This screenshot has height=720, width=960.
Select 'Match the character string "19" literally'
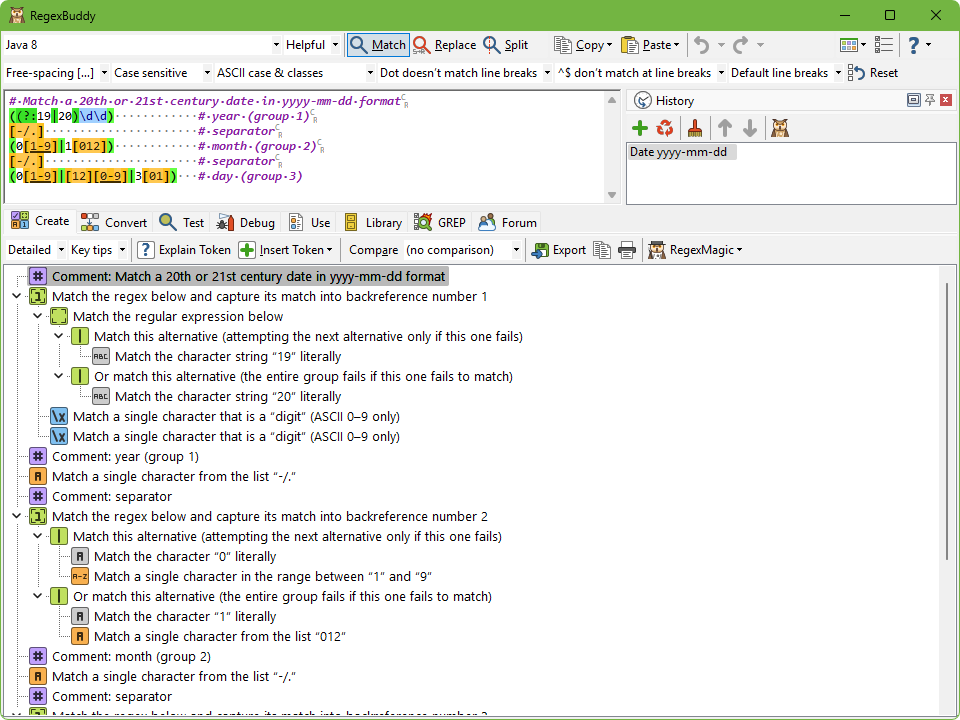coord(228,356)
